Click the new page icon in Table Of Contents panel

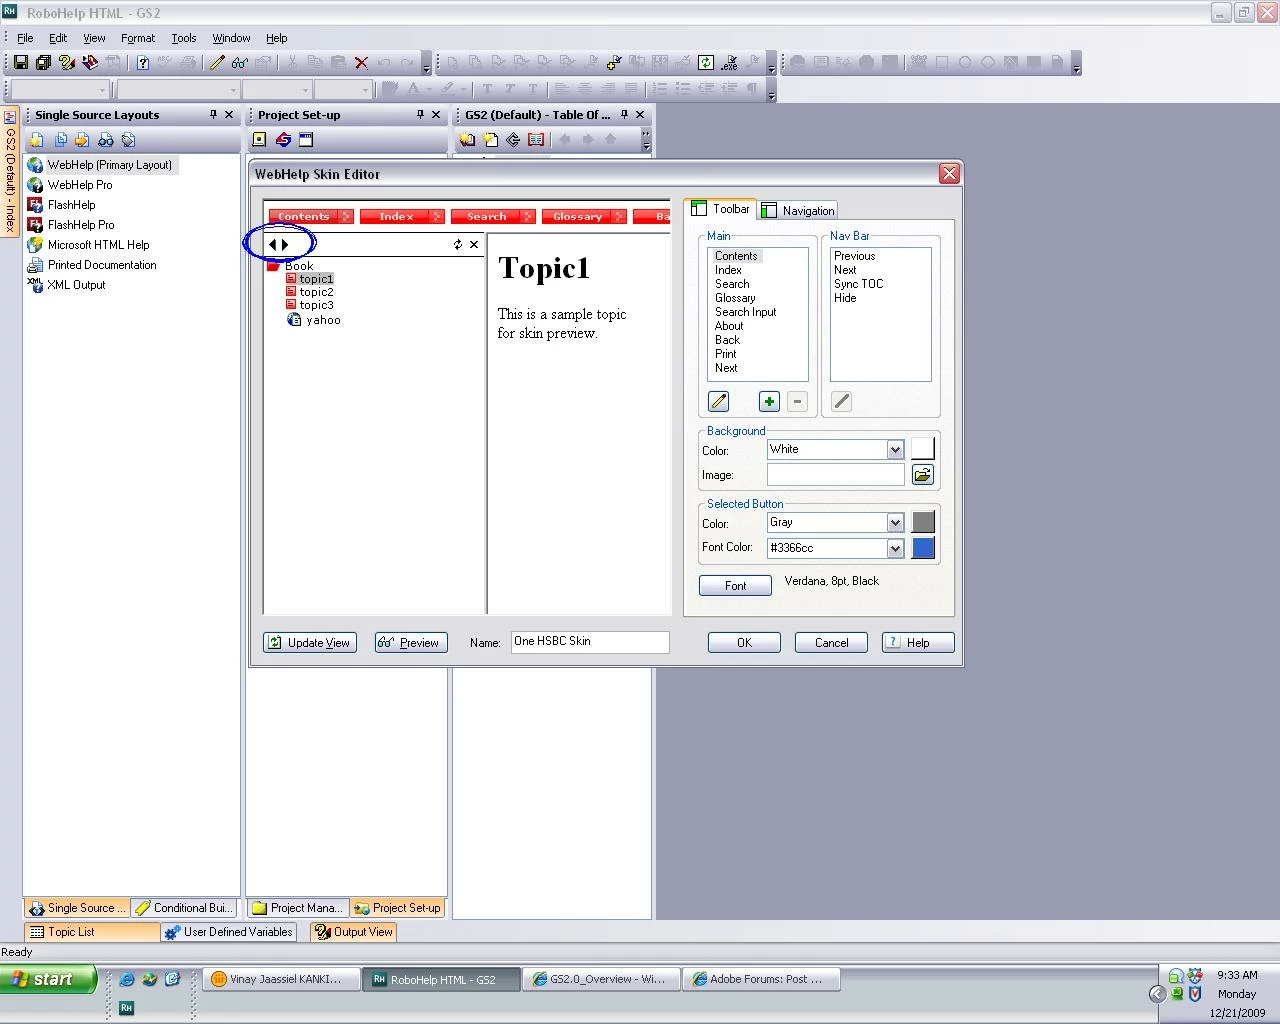point(490,140)
